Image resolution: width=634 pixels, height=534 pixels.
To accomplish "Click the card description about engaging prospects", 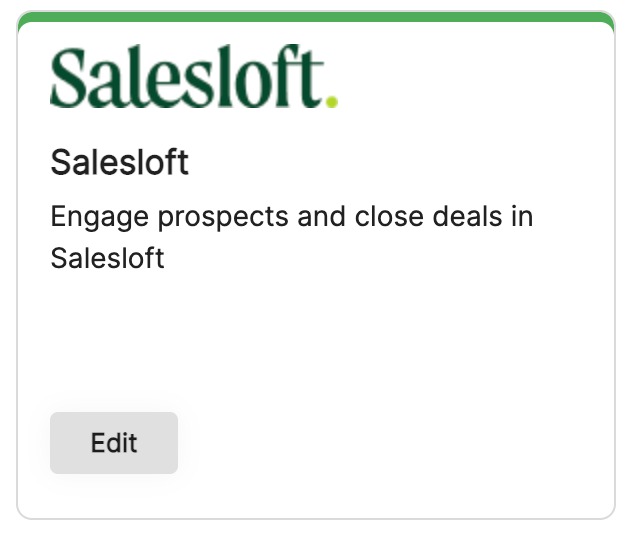I will coord(291,237).
